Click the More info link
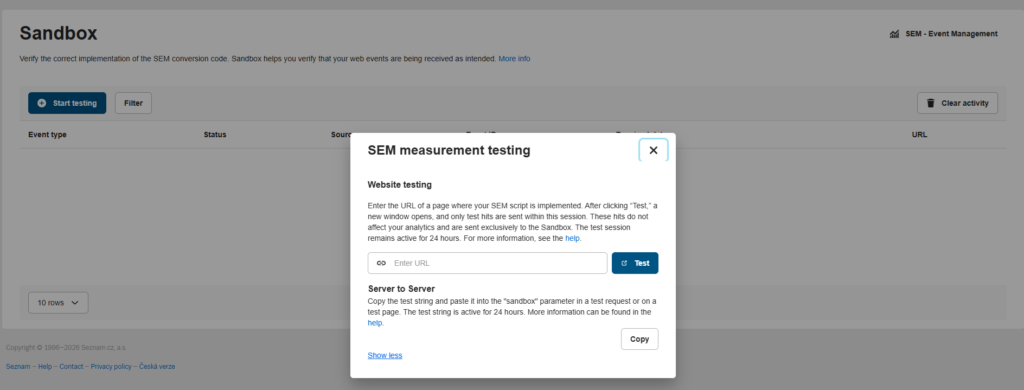The width and height of the screenshot is (1024, 390). [x=515, y=59]
